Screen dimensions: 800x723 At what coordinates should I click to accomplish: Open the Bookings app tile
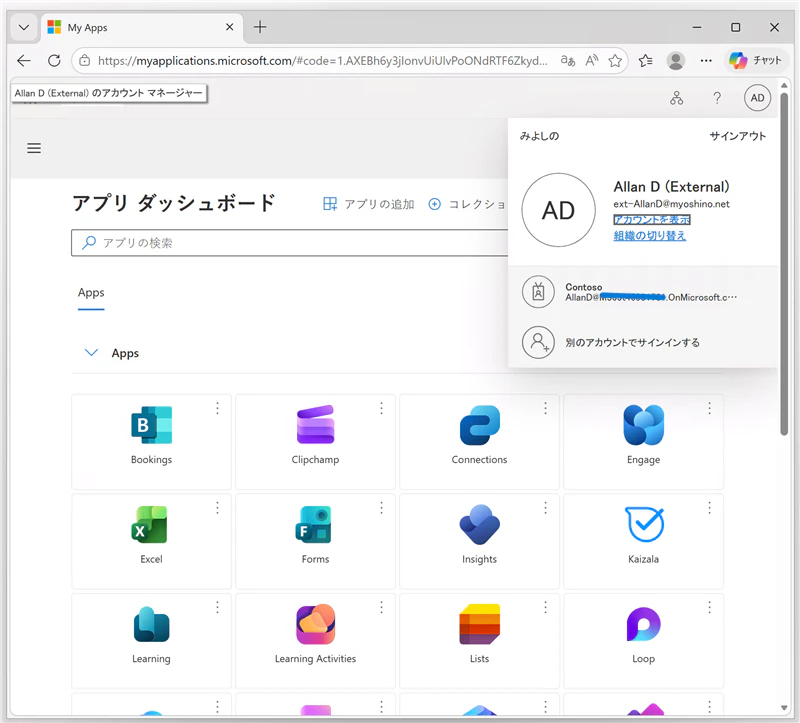coord(151,441)
